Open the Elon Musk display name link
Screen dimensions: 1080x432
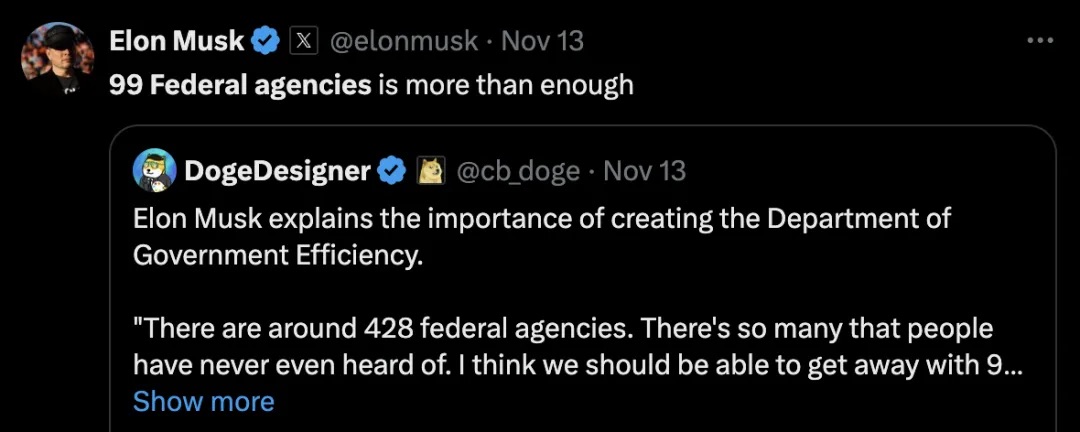176,41
